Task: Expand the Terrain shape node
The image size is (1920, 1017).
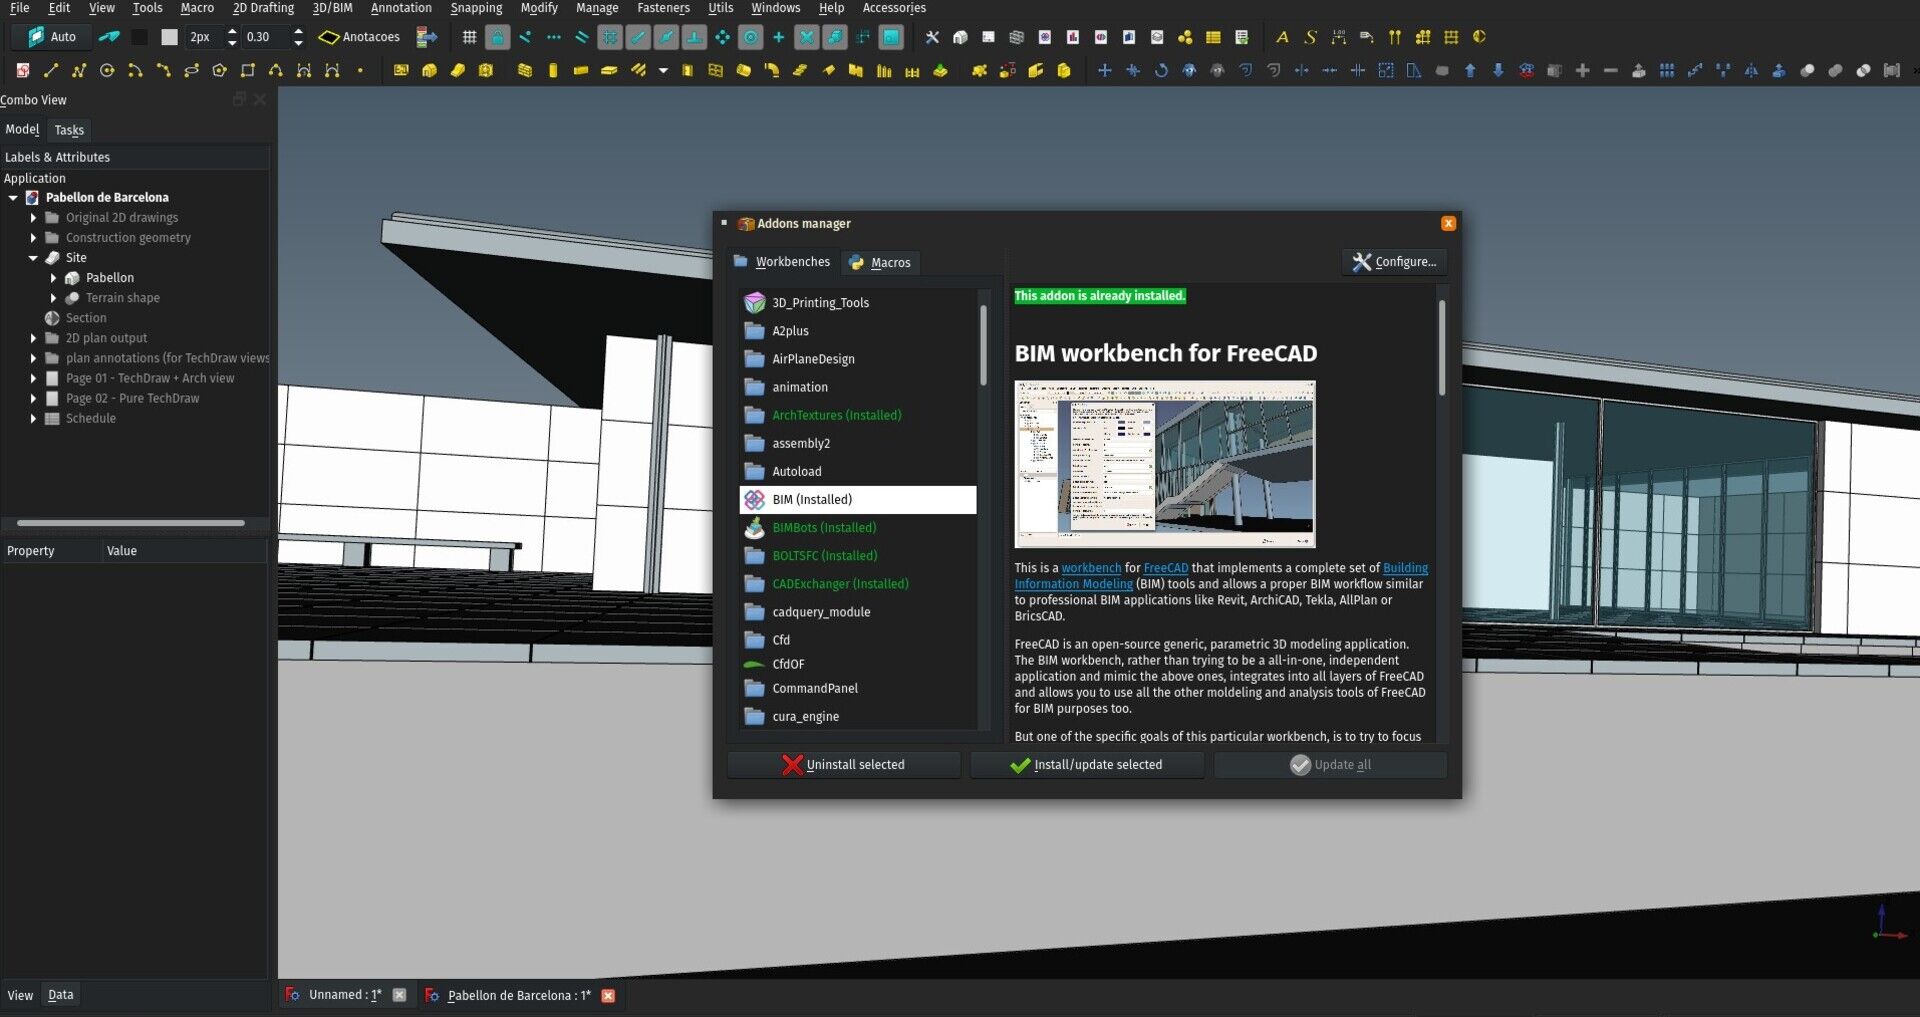Action: click(53, 298)
